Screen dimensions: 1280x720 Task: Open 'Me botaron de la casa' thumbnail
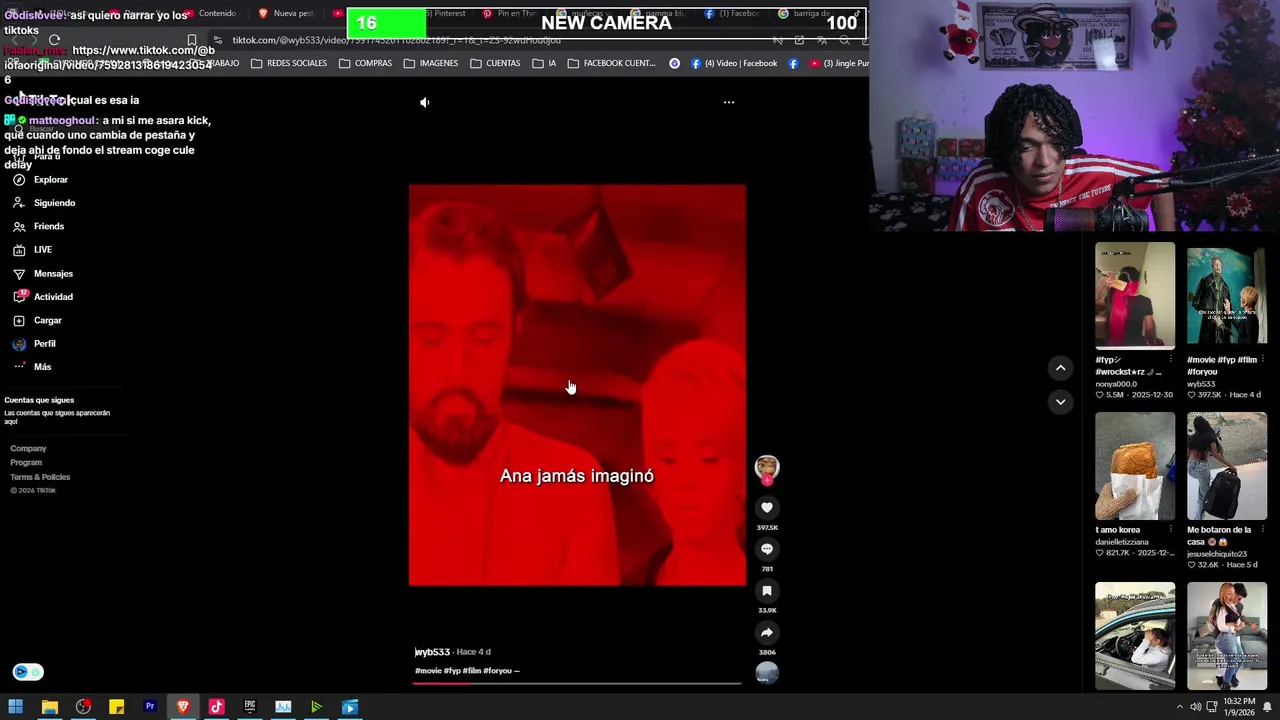click(1227, 466)
